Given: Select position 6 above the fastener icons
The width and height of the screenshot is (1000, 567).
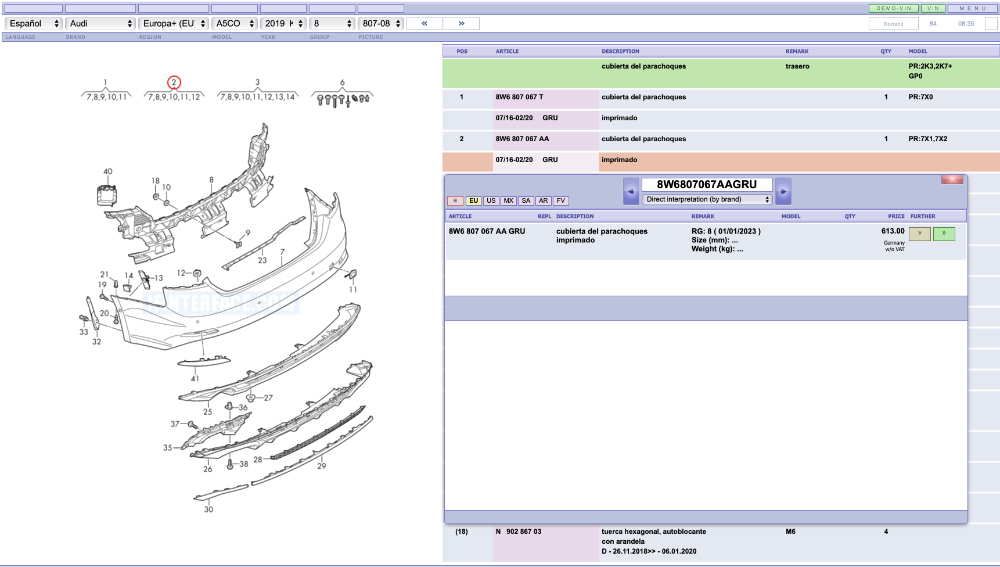Looking at the screenshot, I should tap(342, 83).
